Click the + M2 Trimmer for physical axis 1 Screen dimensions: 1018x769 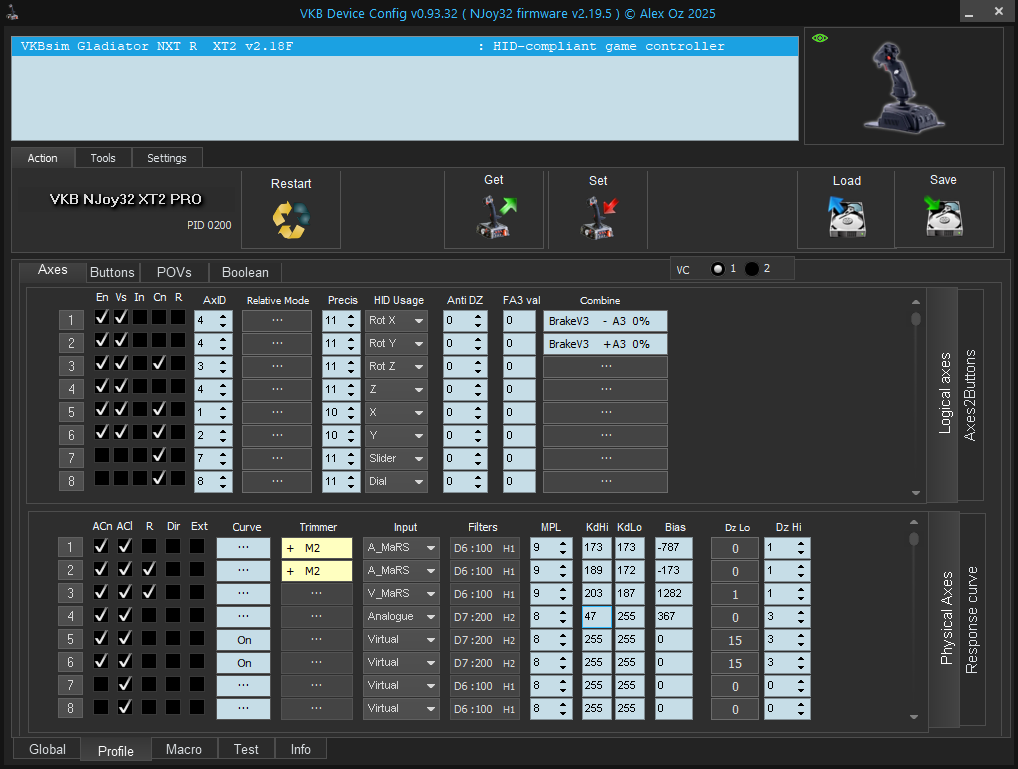[x=317, y=548]
